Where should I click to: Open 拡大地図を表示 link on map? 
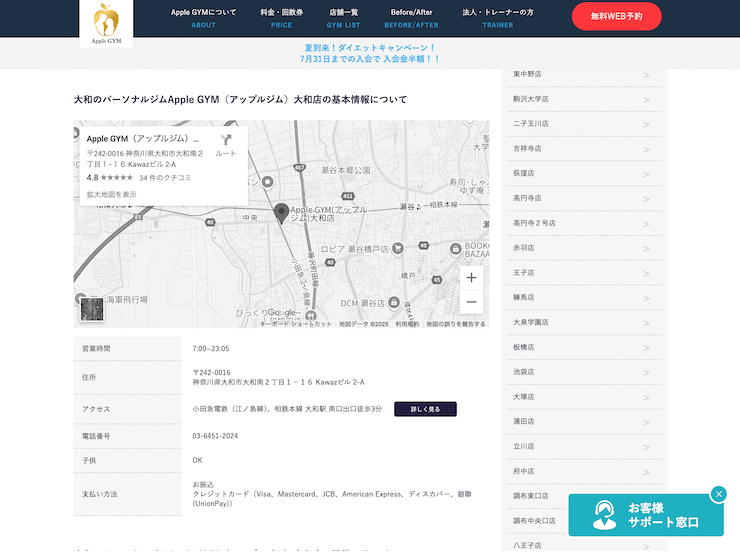coord(111,194)
